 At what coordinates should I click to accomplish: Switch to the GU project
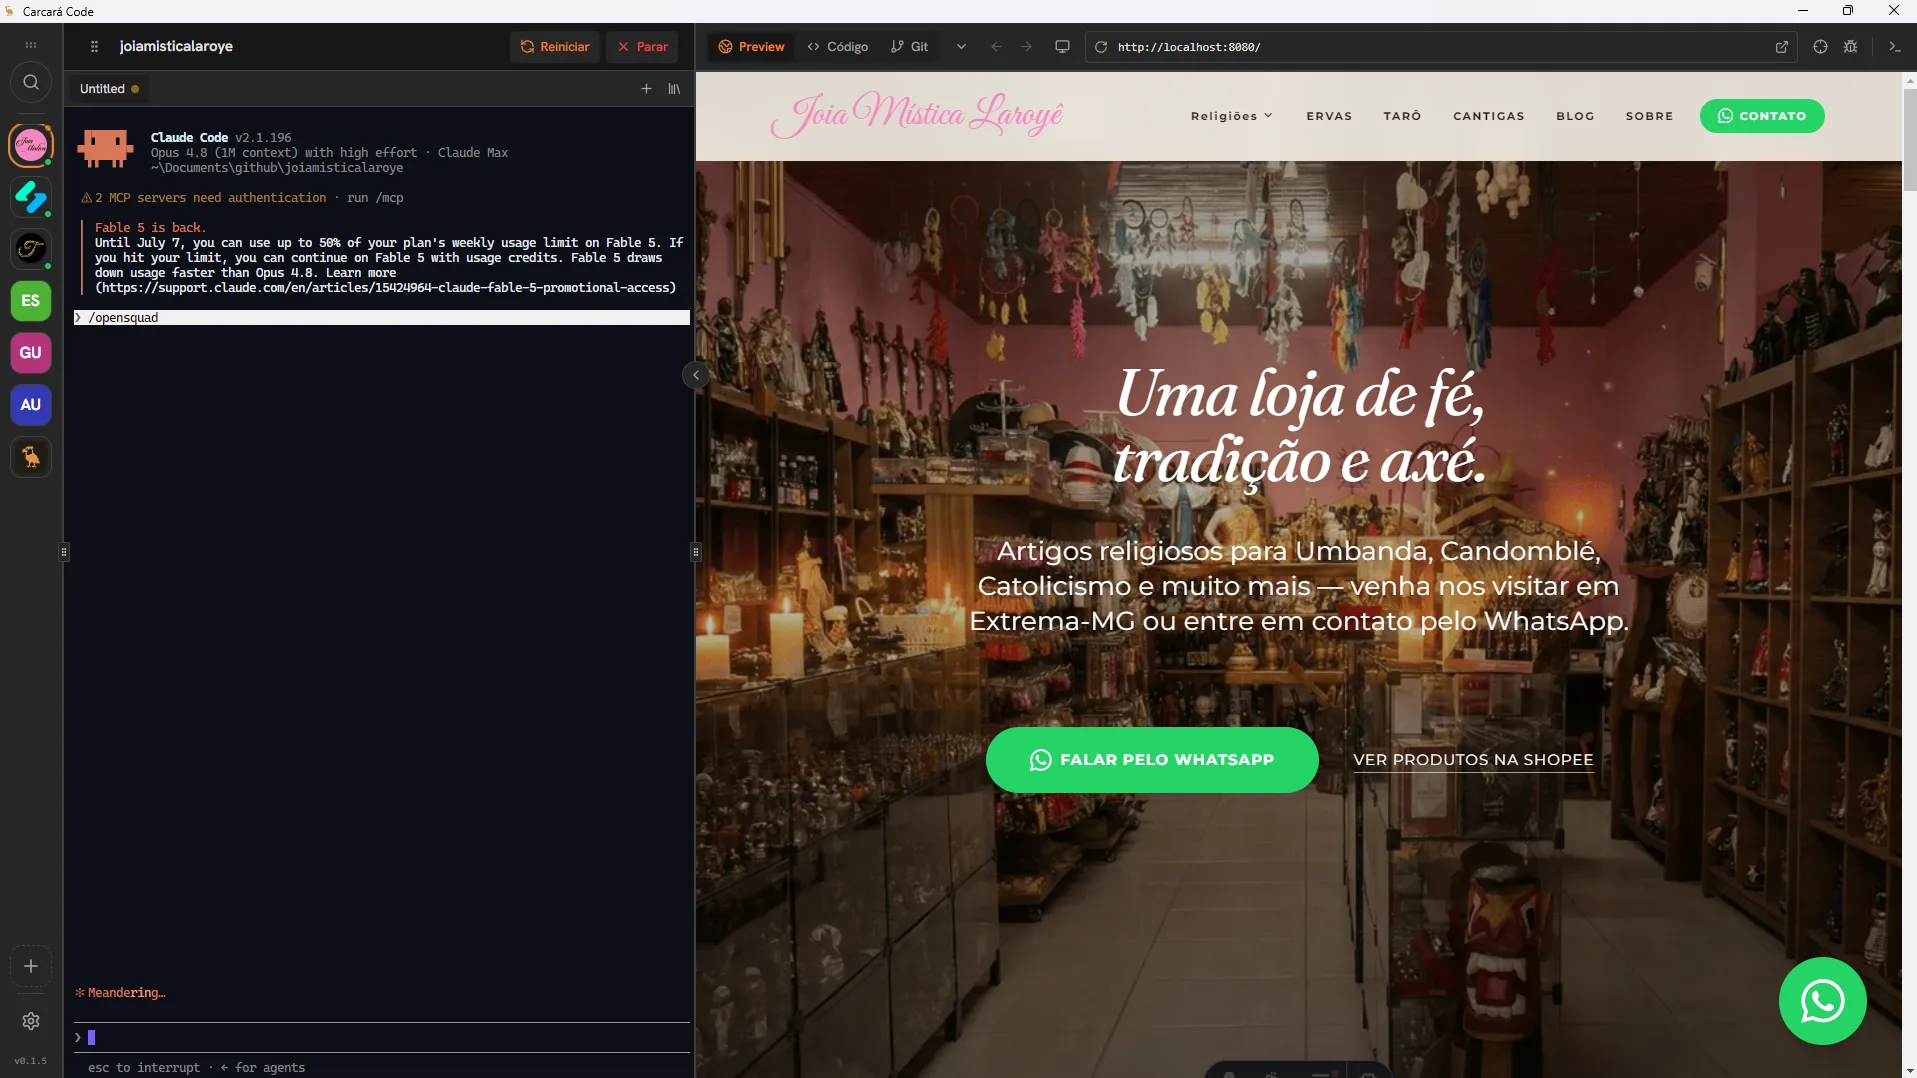pyautogui.click(x=31, y=353)
